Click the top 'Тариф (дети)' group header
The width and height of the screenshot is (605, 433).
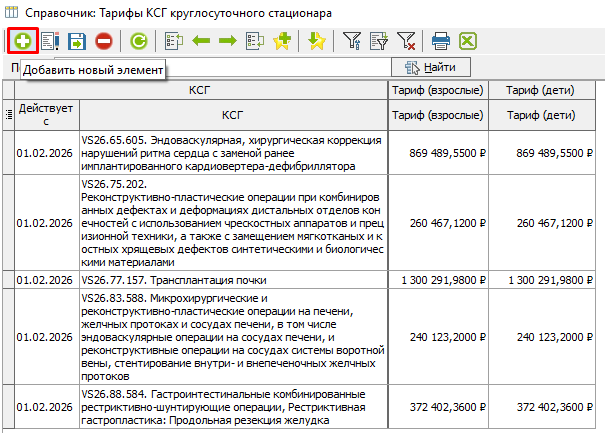(x=541, y=90)
